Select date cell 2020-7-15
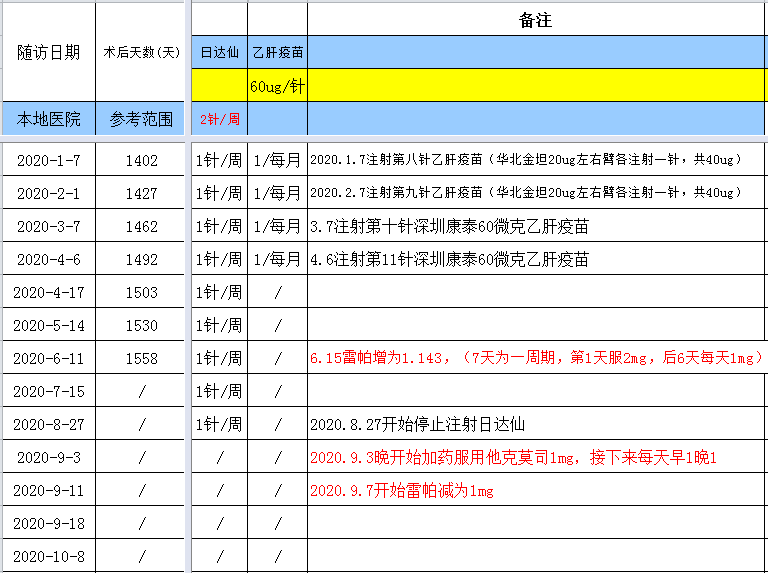Viewport: 768px width, 573px height. 48,391
